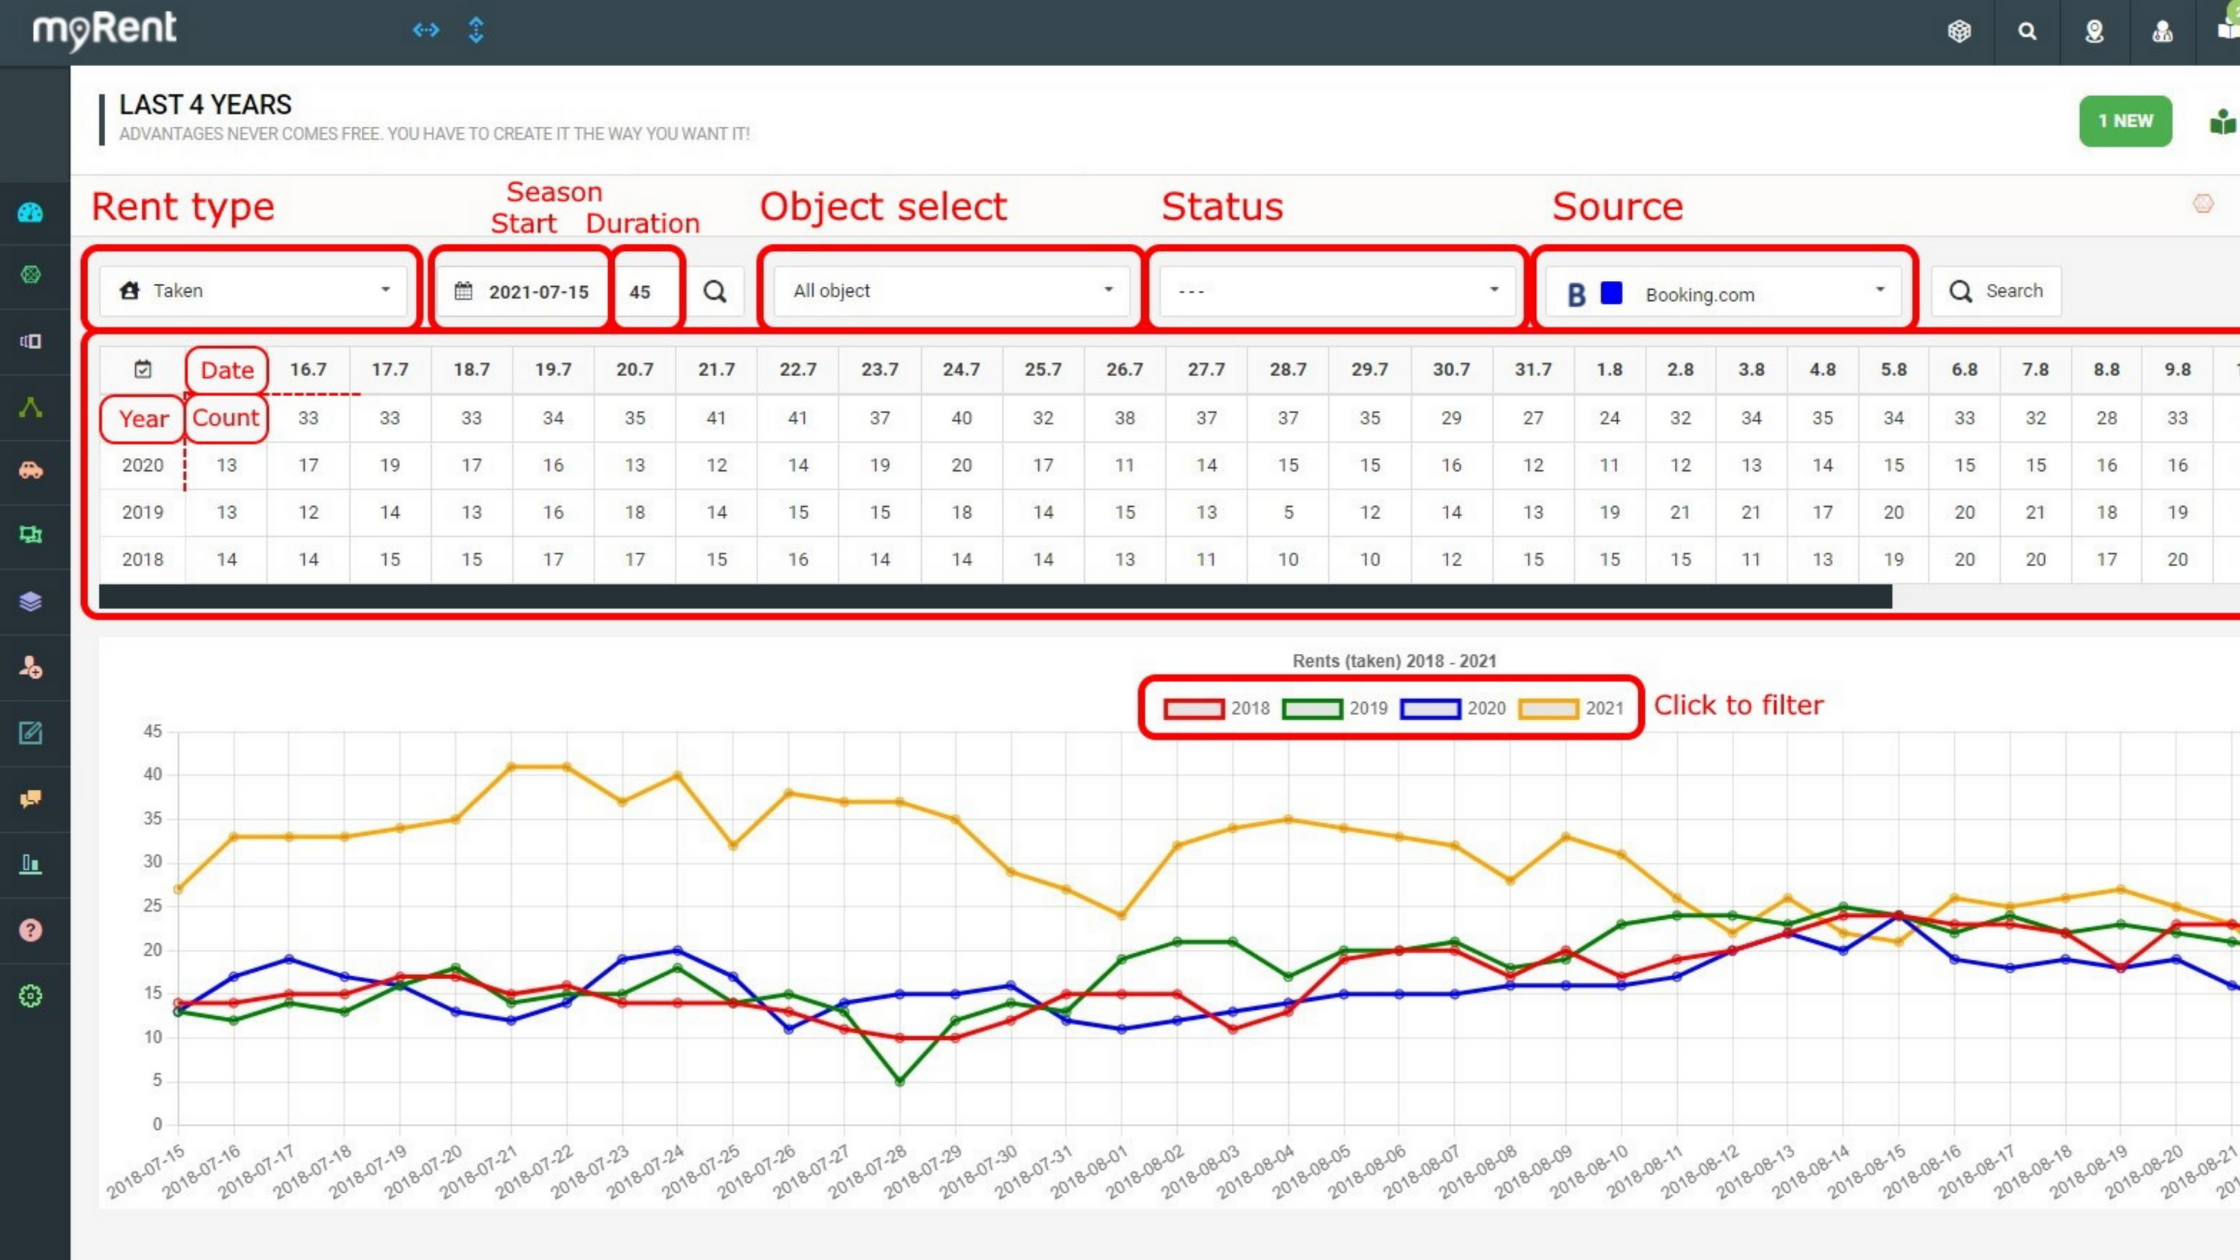2240x1260 pixels.
Task: Click the help question mark icon
Action: (31, 930)
